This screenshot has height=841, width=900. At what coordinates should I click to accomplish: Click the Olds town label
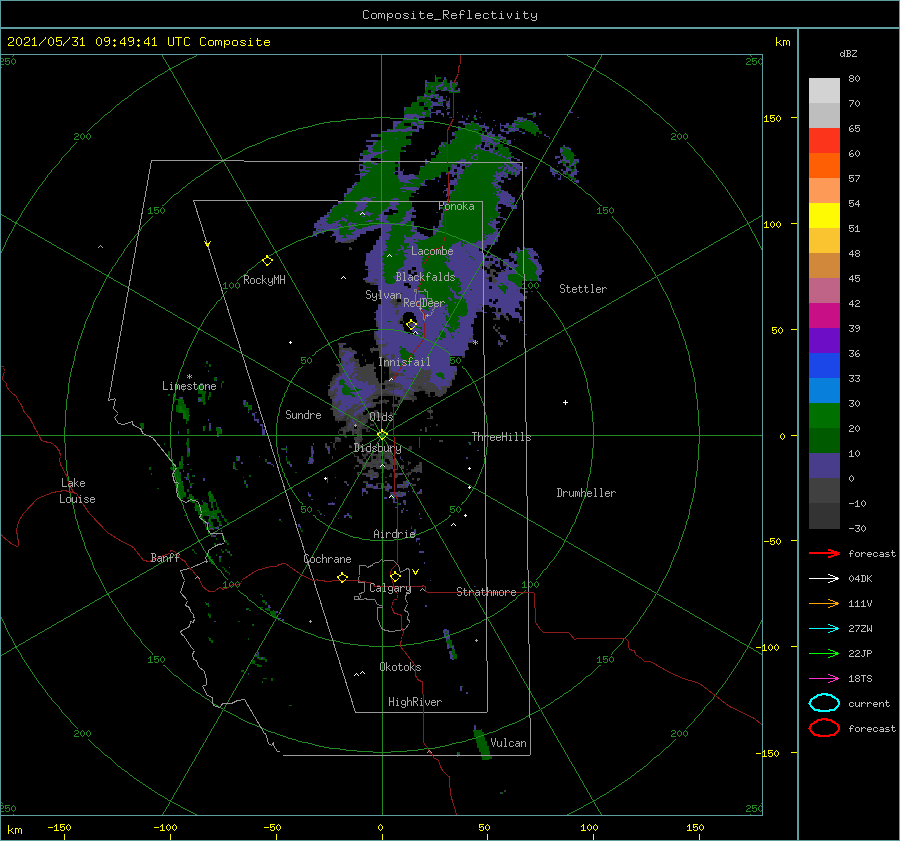coord(381,416)
